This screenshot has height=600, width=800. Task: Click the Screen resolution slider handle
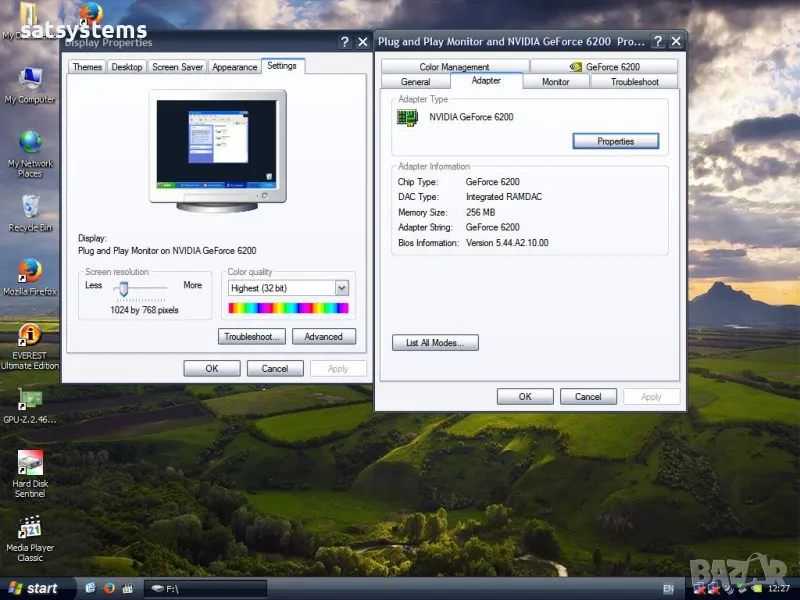tap(123, 288)
